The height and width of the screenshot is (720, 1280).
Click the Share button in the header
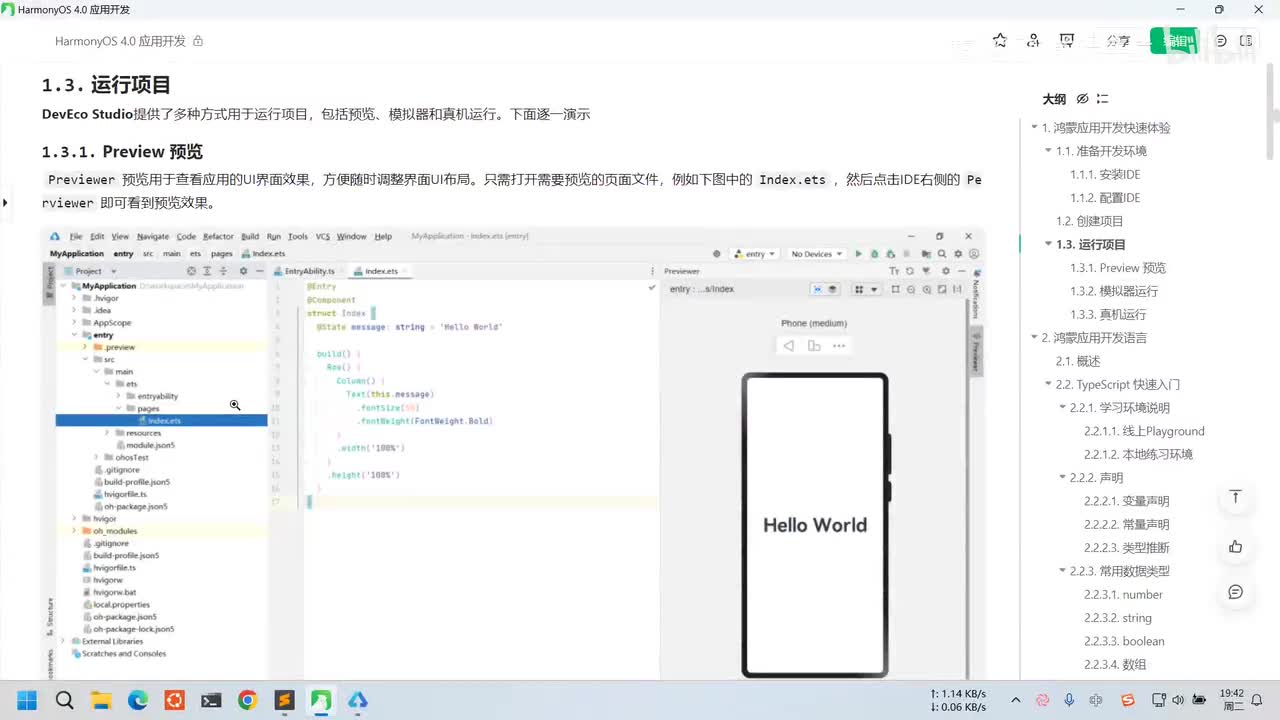pos(1119,41)
